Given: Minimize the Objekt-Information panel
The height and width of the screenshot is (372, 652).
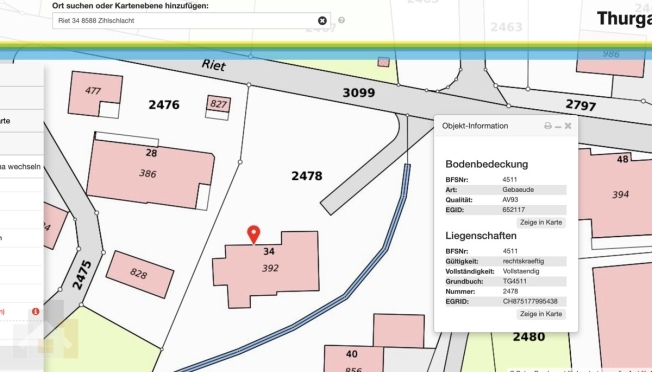Looking at the screenshot, I should (558, 126).
